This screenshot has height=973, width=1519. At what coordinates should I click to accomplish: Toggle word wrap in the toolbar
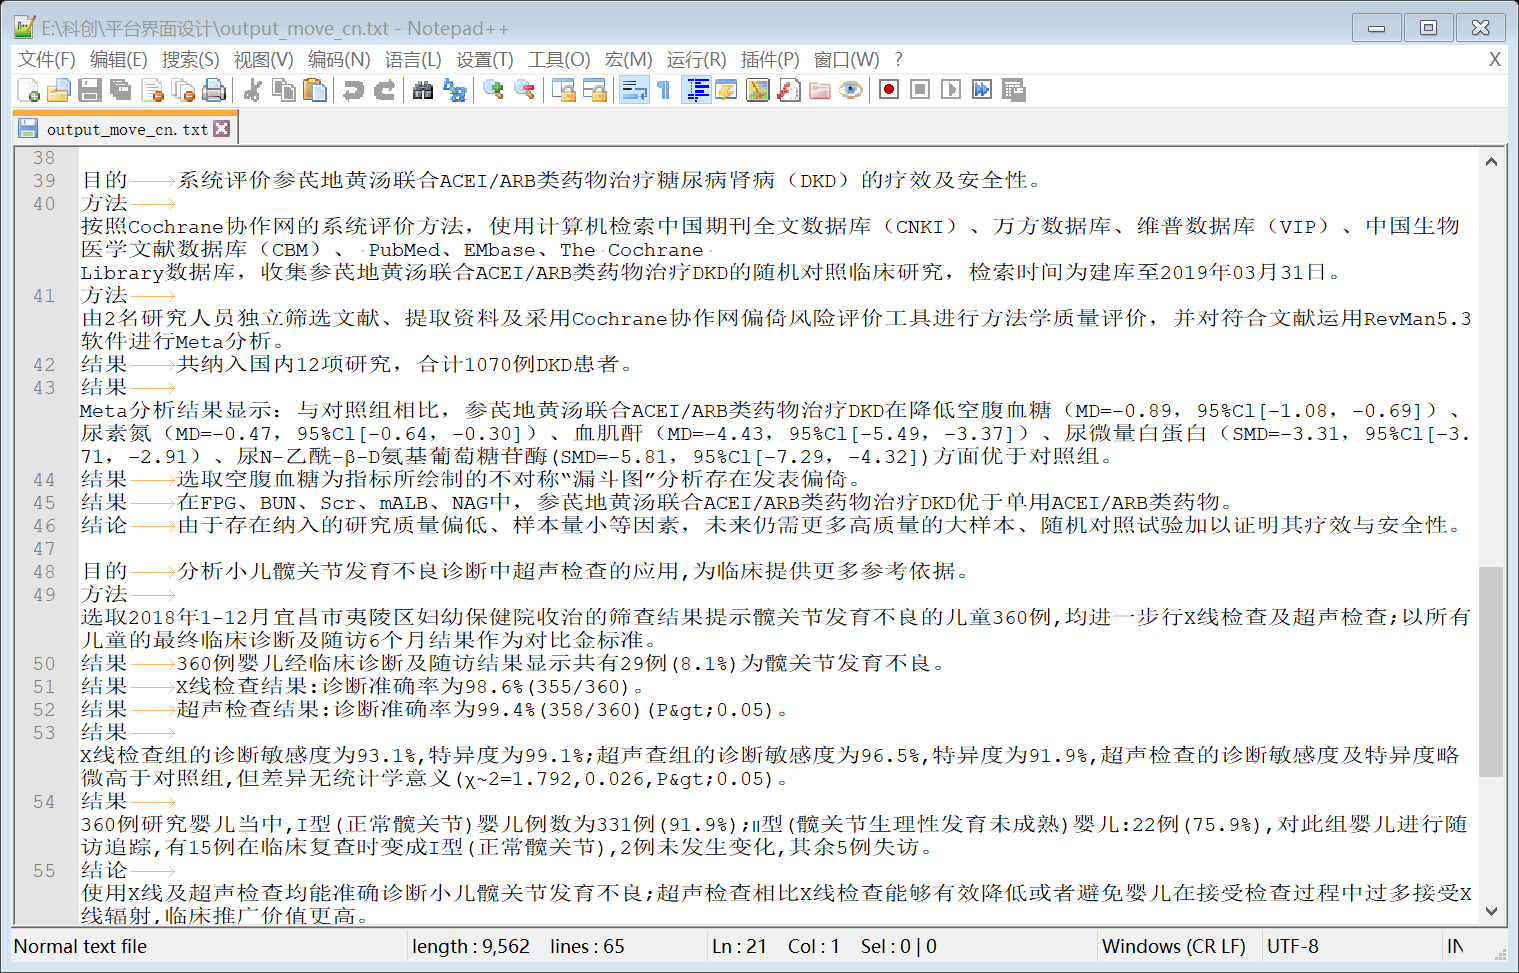point(634,91)
